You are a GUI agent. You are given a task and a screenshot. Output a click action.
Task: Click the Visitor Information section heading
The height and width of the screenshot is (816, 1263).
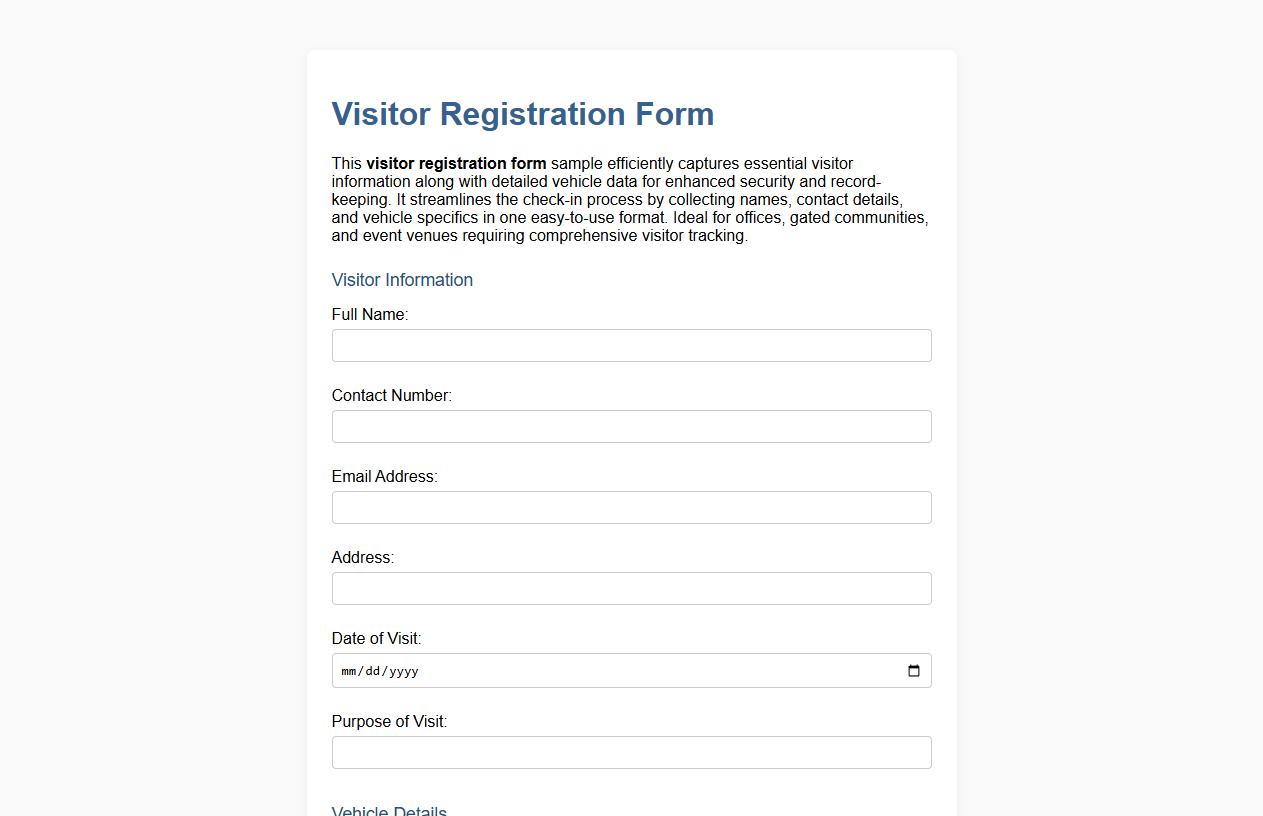[x=402, y=280]
